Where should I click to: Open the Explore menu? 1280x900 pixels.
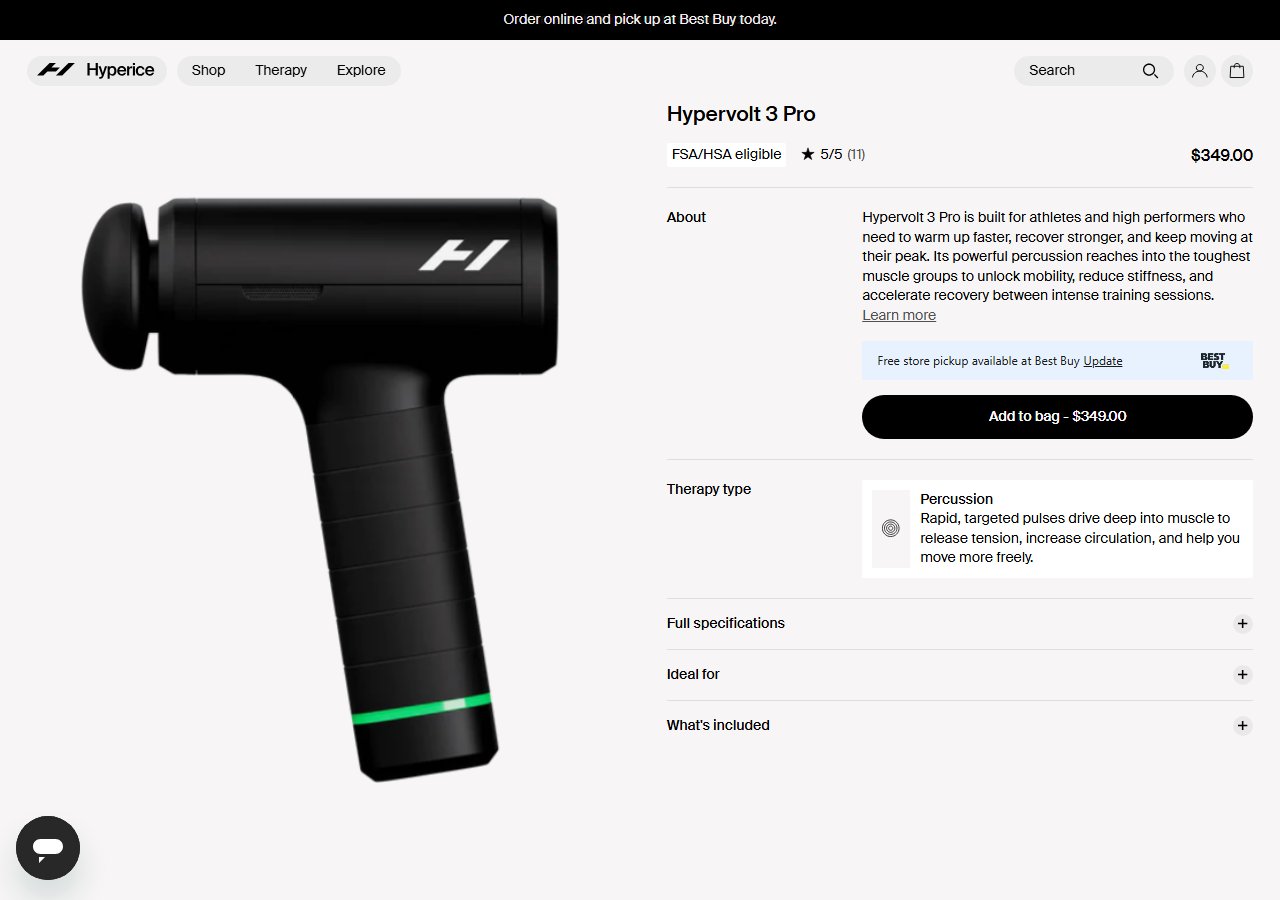coord(361,70)
